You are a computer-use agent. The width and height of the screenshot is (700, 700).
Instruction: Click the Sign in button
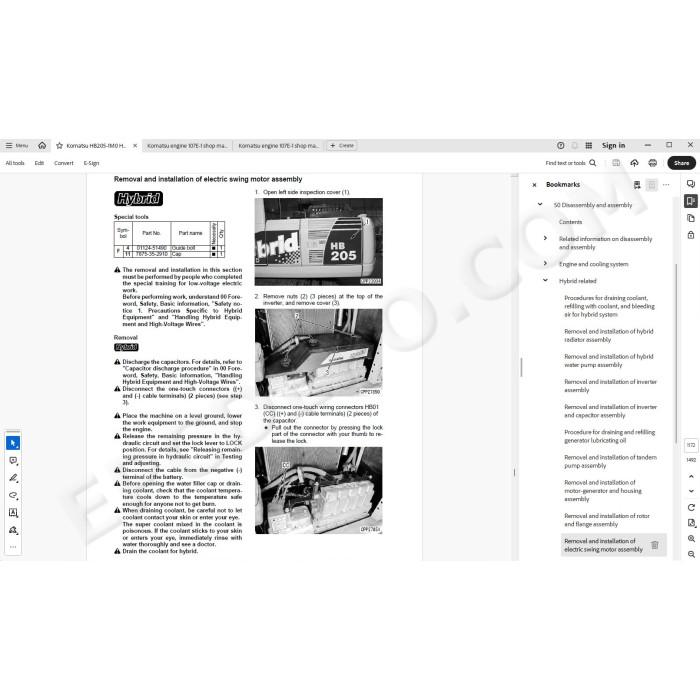coord(613,146)
